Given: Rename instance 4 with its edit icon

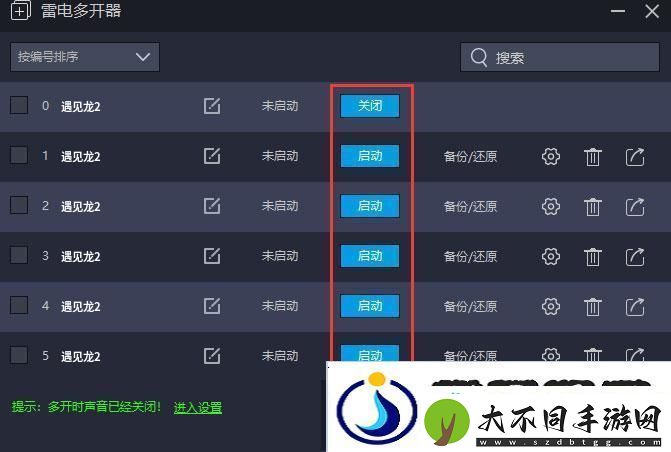Looking at the screenshot, I should pos(212,306).
